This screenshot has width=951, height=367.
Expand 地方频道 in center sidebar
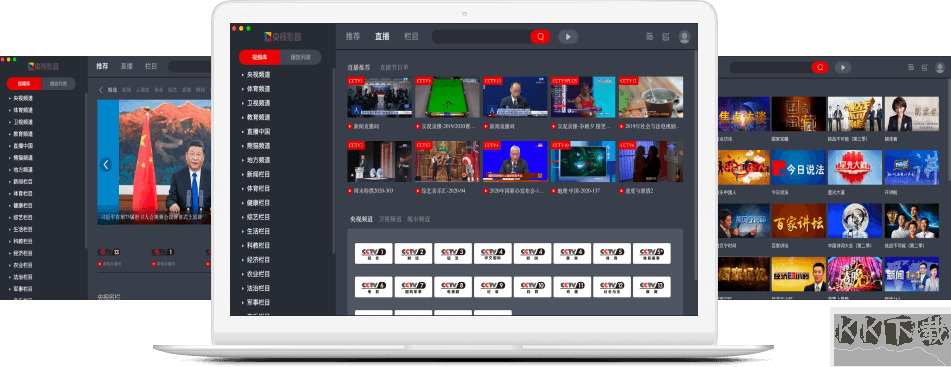256,160
